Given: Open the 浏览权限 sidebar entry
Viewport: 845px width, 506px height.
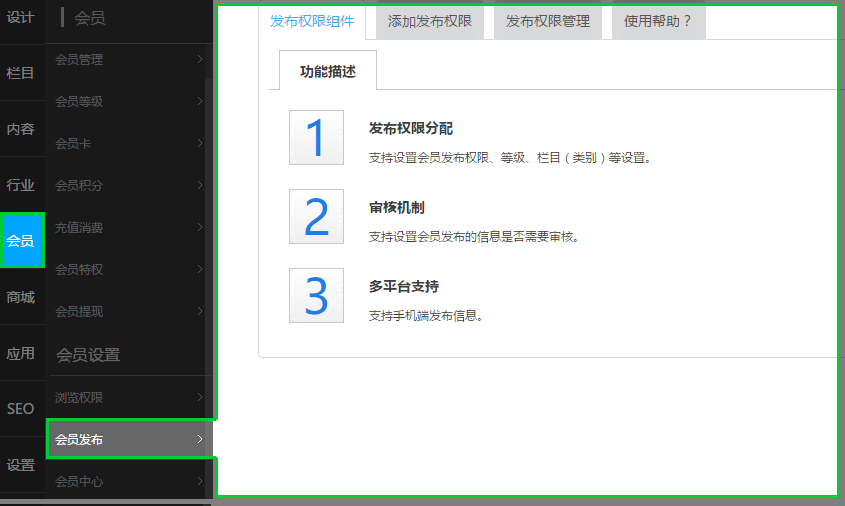Looking at the screenshot, I should click(128, 398).
